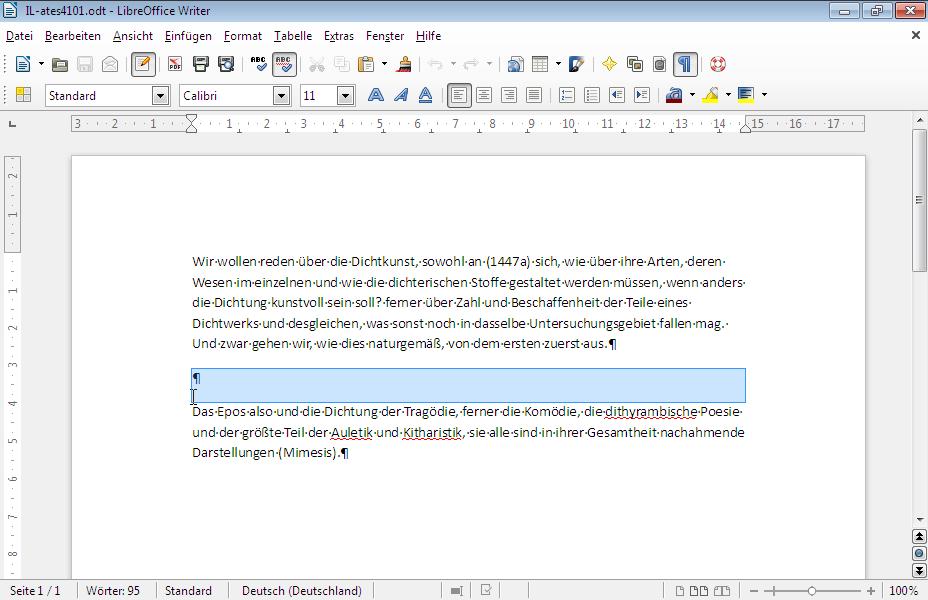Jump to previous page button
928x600 pixels.
click(x=919, y=537)
